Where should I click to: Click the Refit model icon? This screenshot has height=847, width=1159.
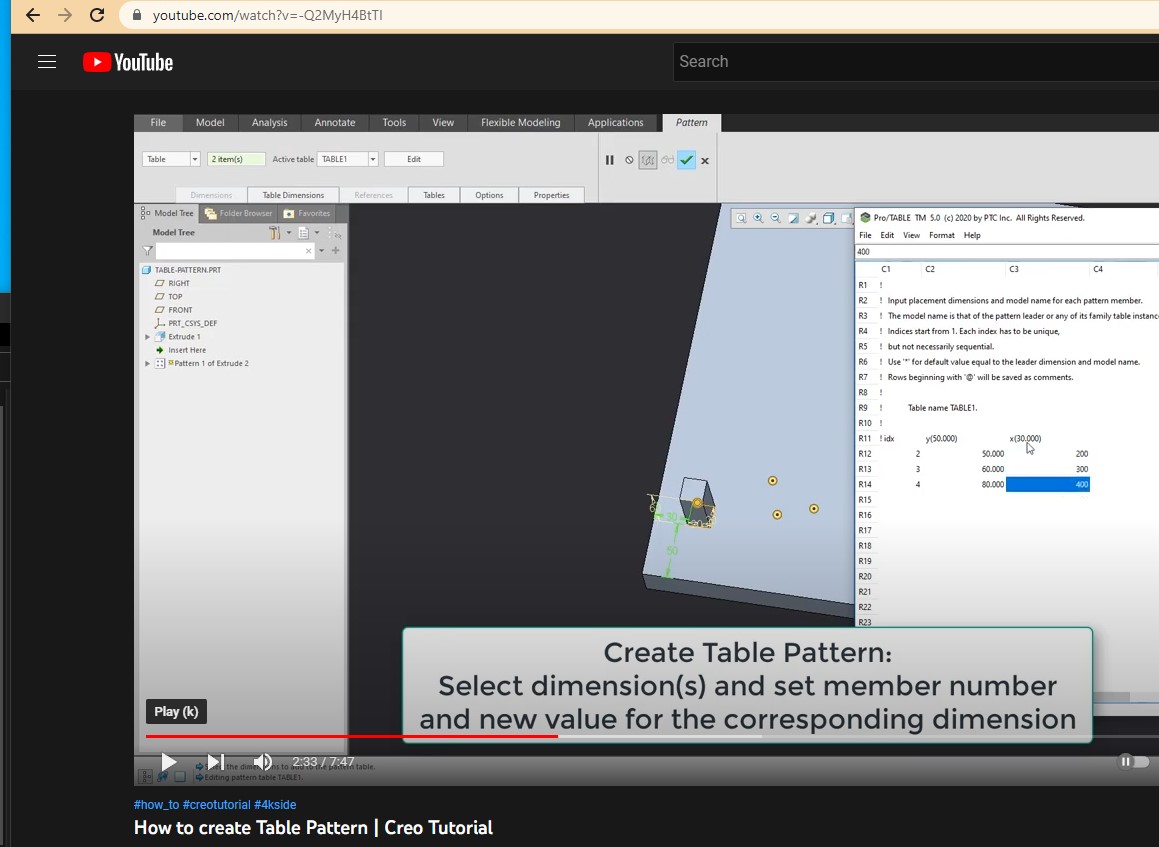click(x=741, y=217)
